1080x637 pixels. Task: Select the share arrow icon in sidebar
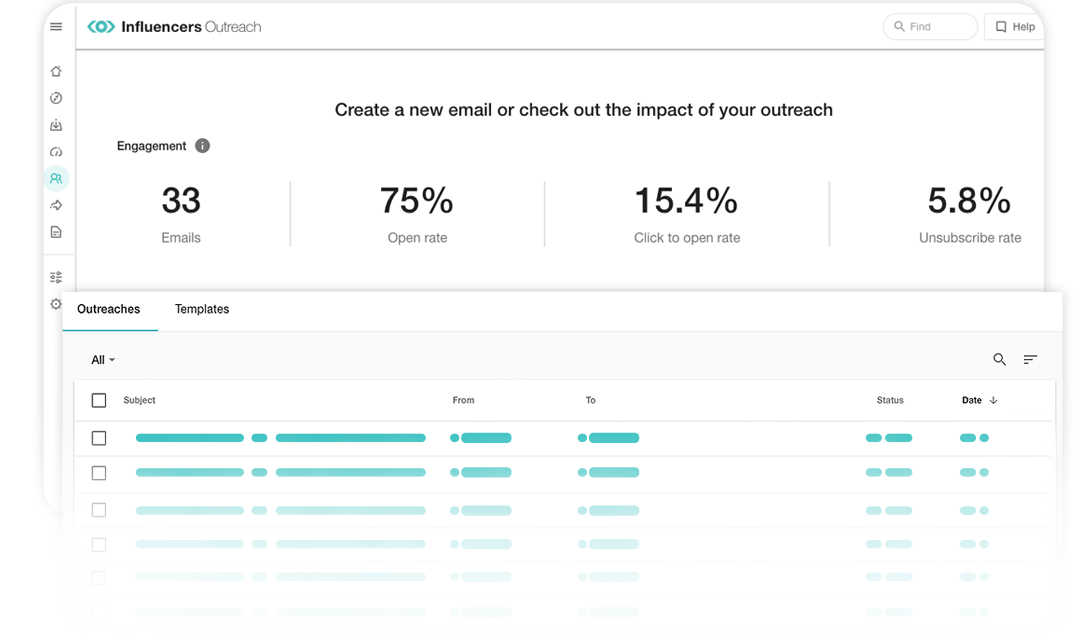[56, 205]
